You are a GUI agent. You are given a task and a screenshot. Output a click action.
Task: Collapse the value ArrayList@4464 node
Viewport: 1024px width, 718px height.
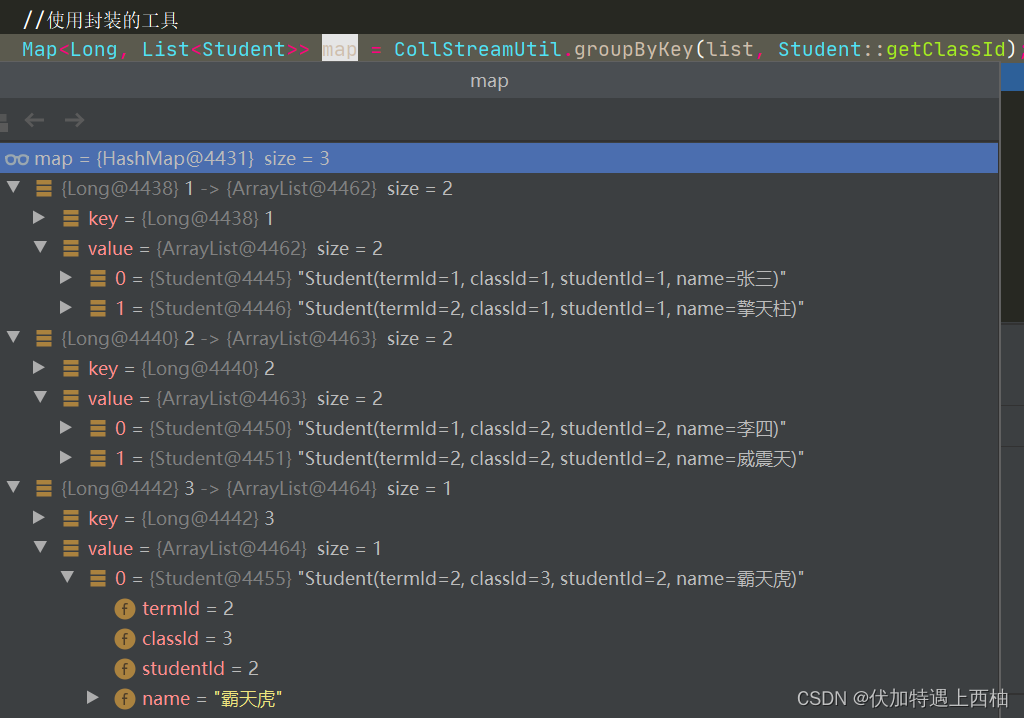[x=40, y=547]
